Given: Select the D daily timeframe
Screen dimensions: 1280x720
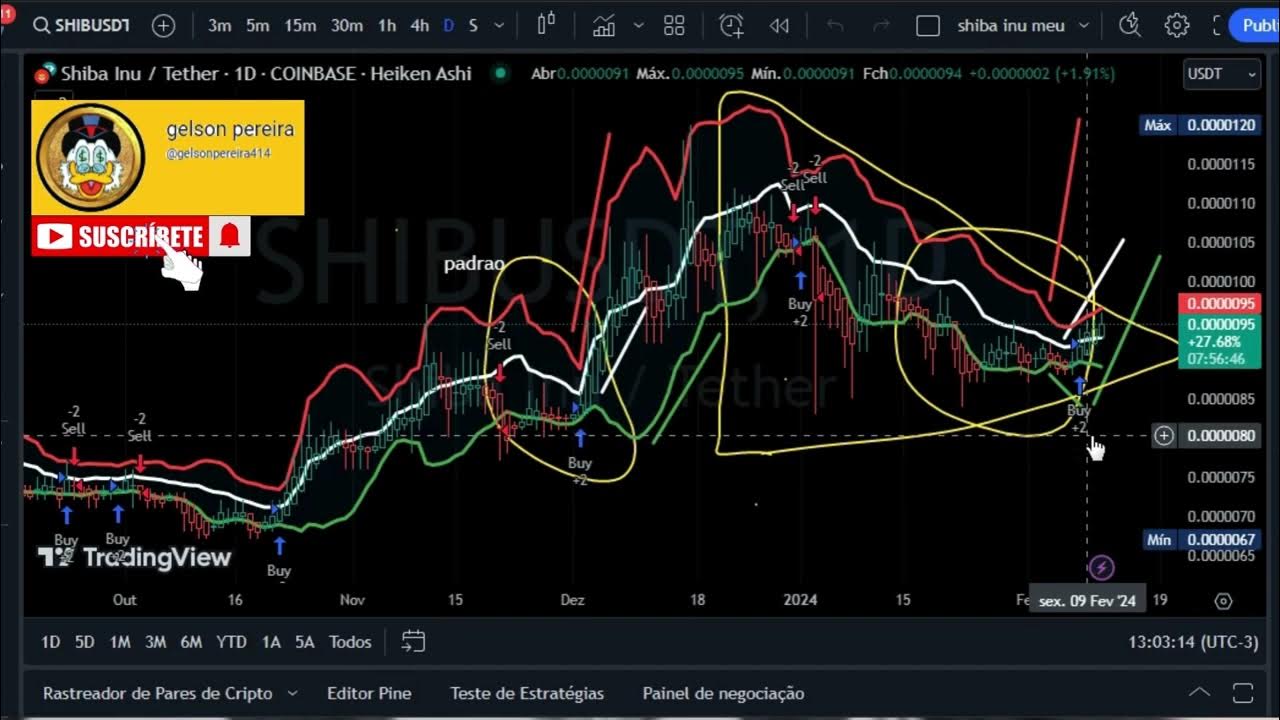Looking at the screenshot, I should 448,25.
